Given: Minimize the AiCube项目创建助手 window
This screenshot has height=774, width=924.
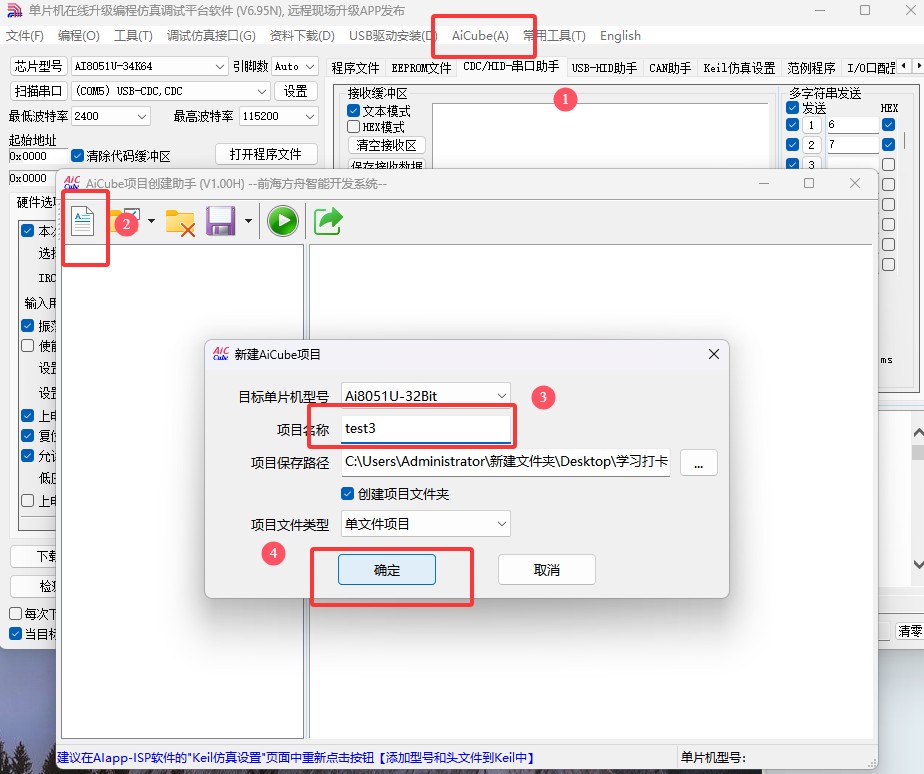Looking at the screenshot, I should point(764,183).
